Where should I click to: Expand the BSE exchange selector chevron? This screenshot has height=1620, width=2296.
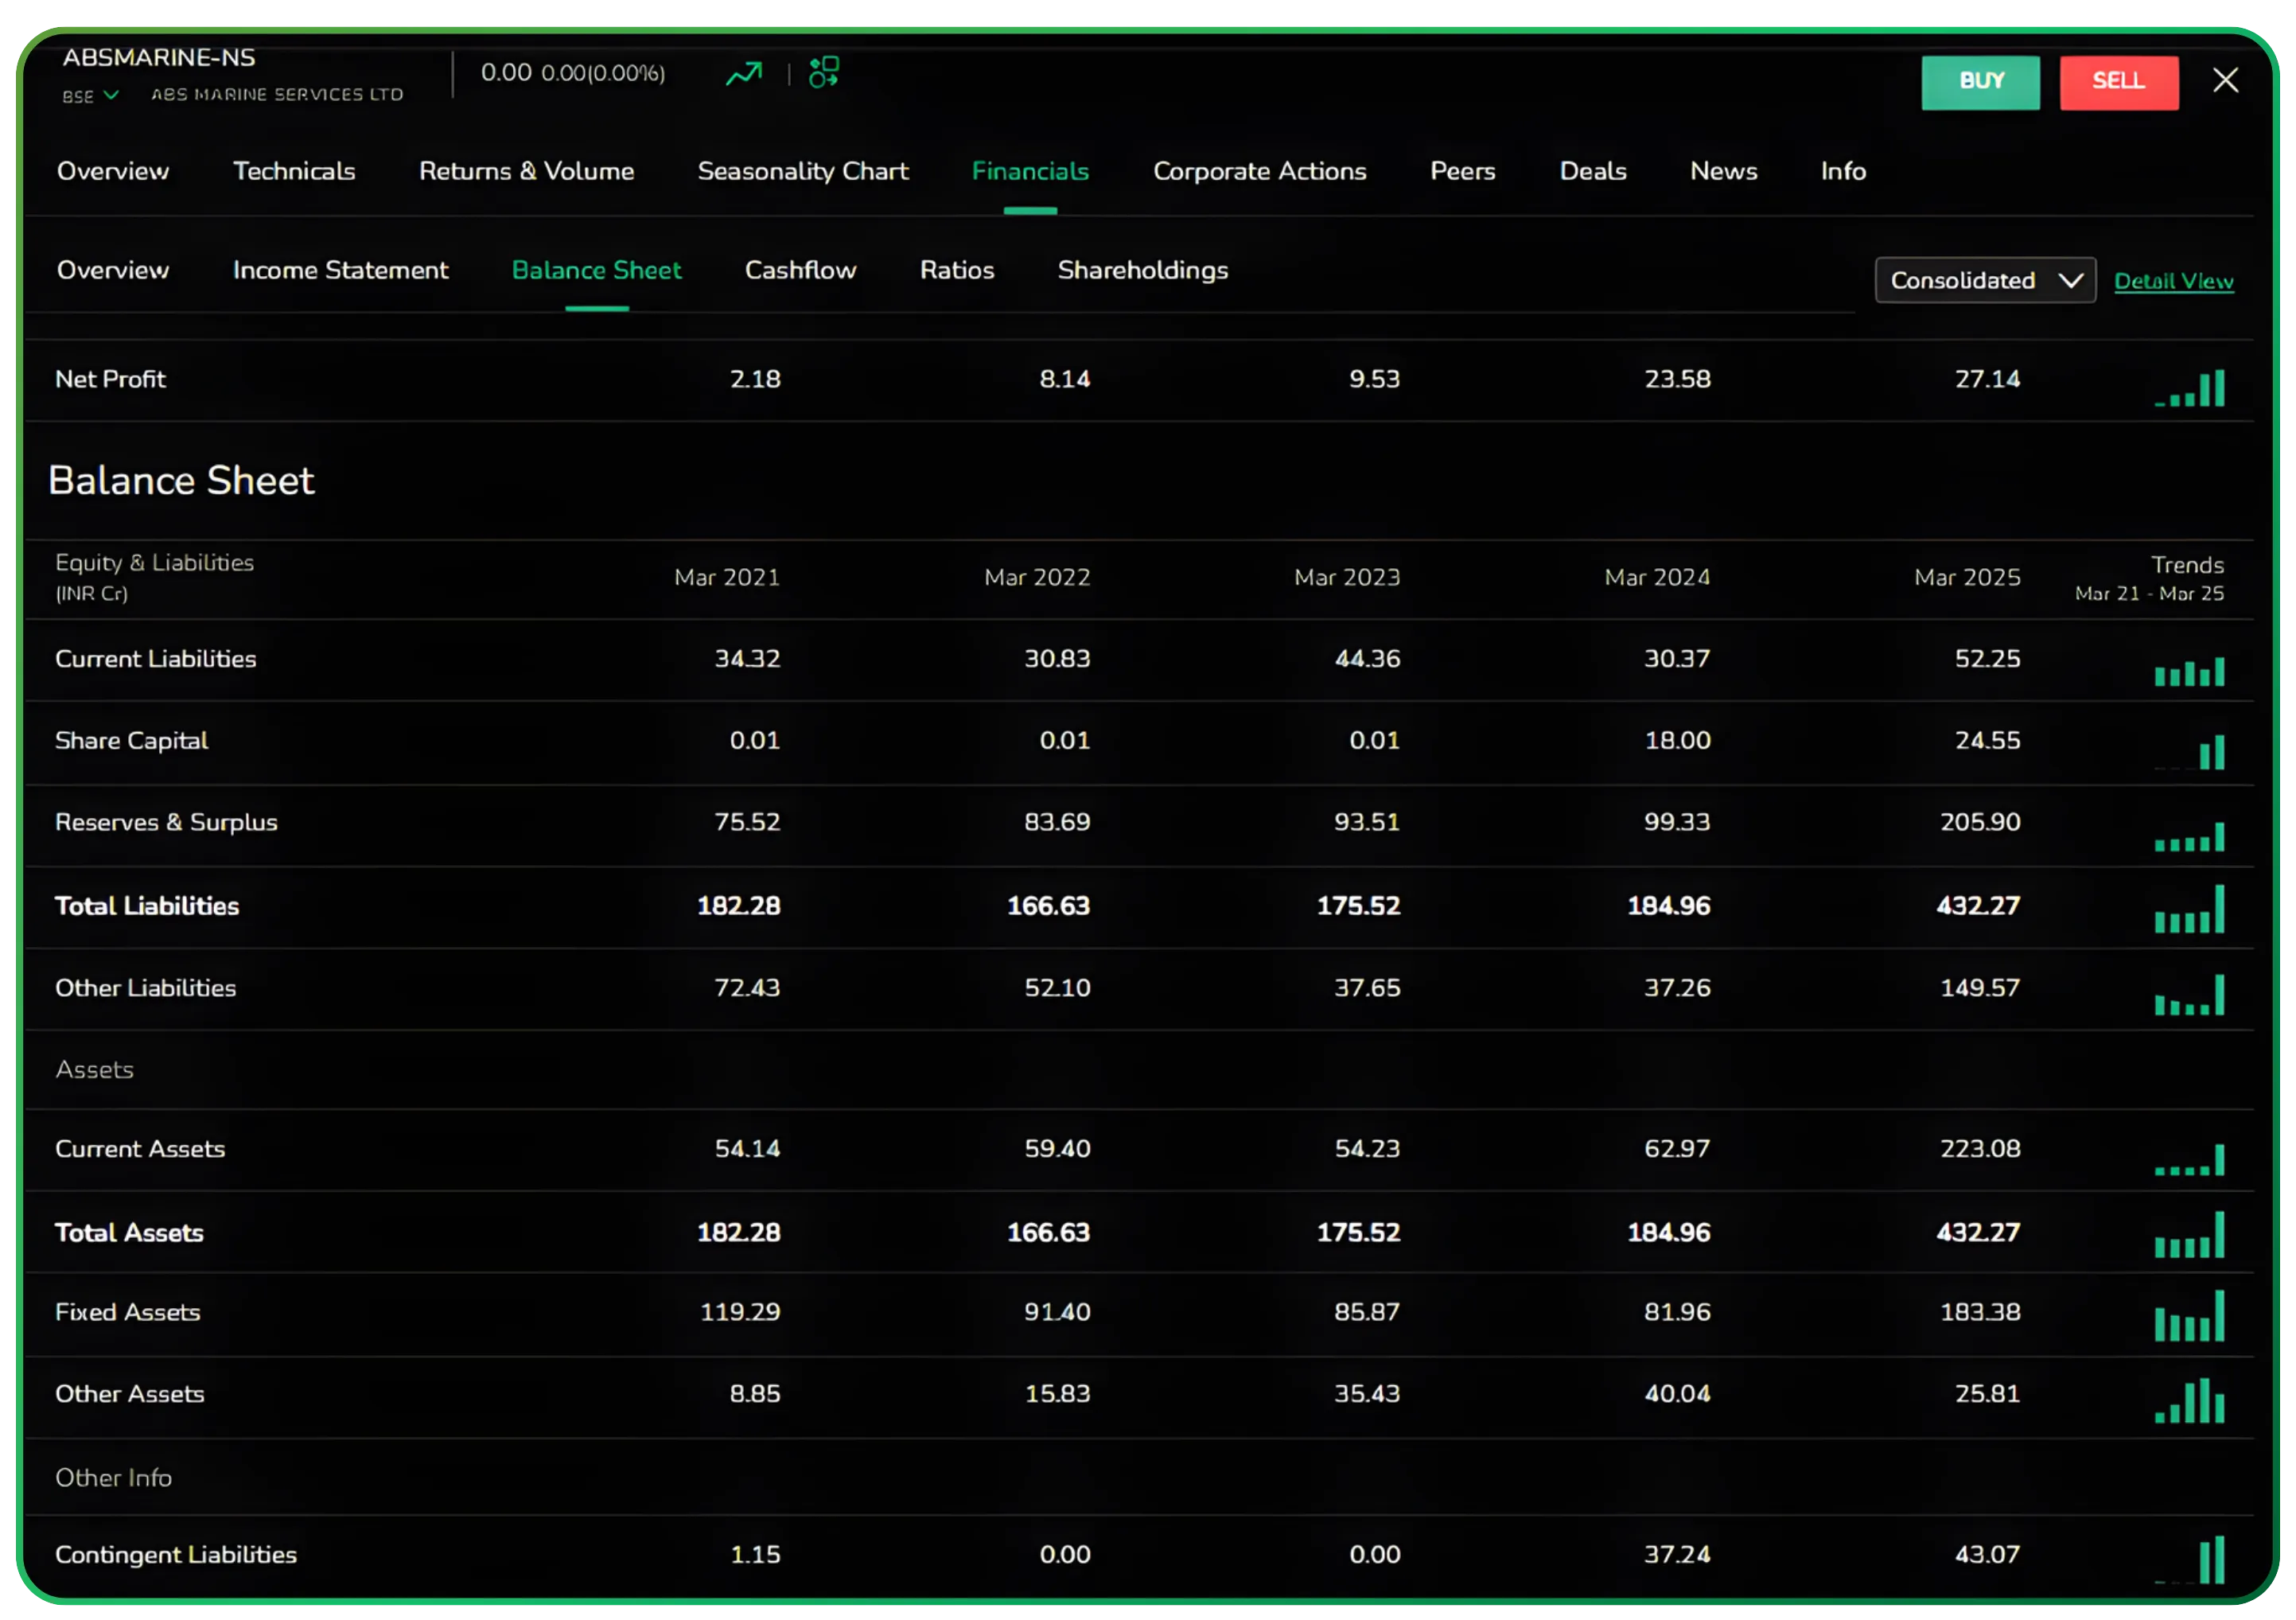click(x=112, y=96)
